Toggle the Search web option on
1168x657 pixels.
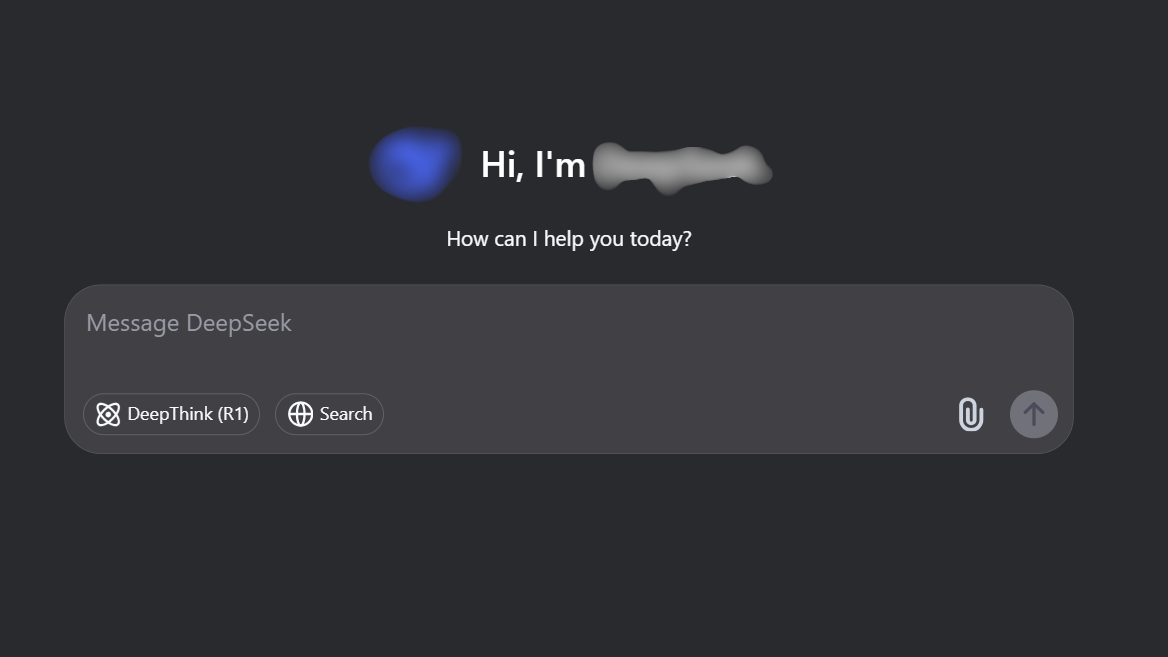click(329, 414)
